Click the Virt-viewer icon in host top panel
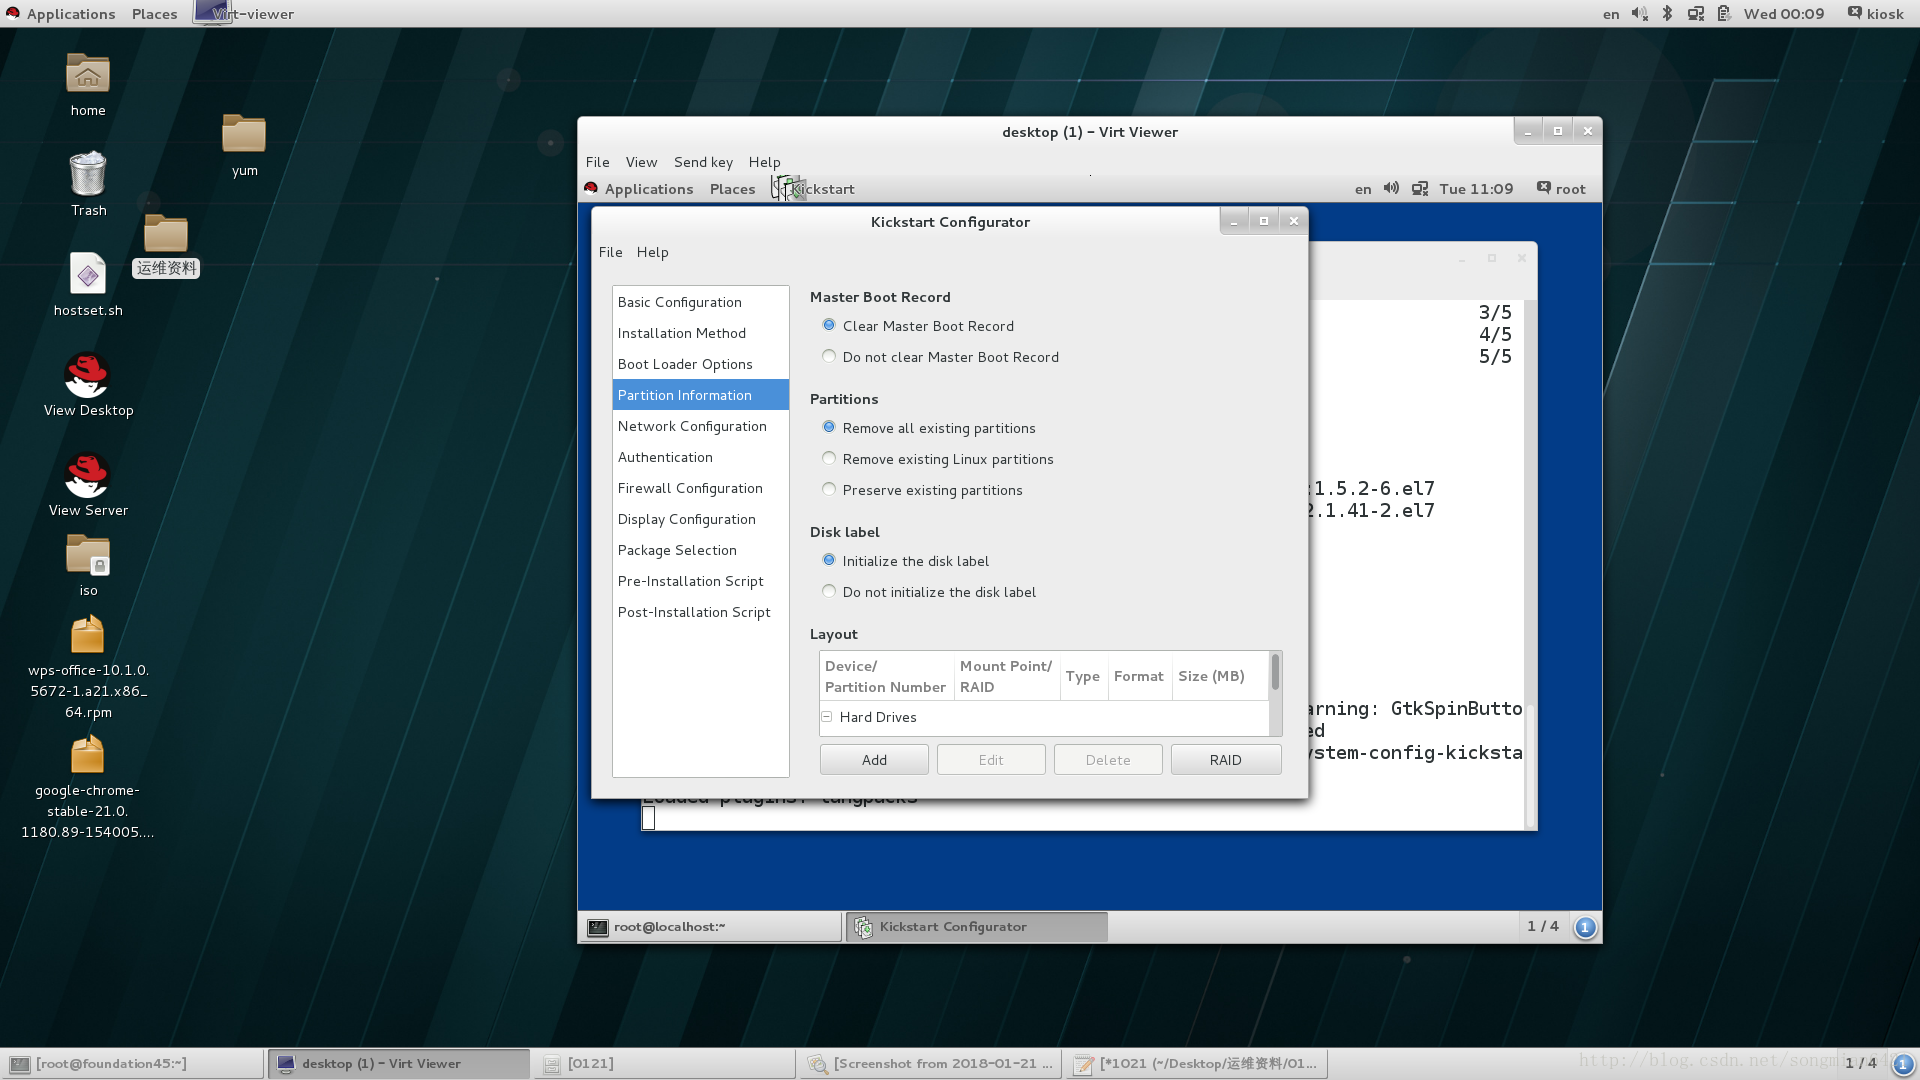1920x1080 pixels. click(x=211, y=12)
